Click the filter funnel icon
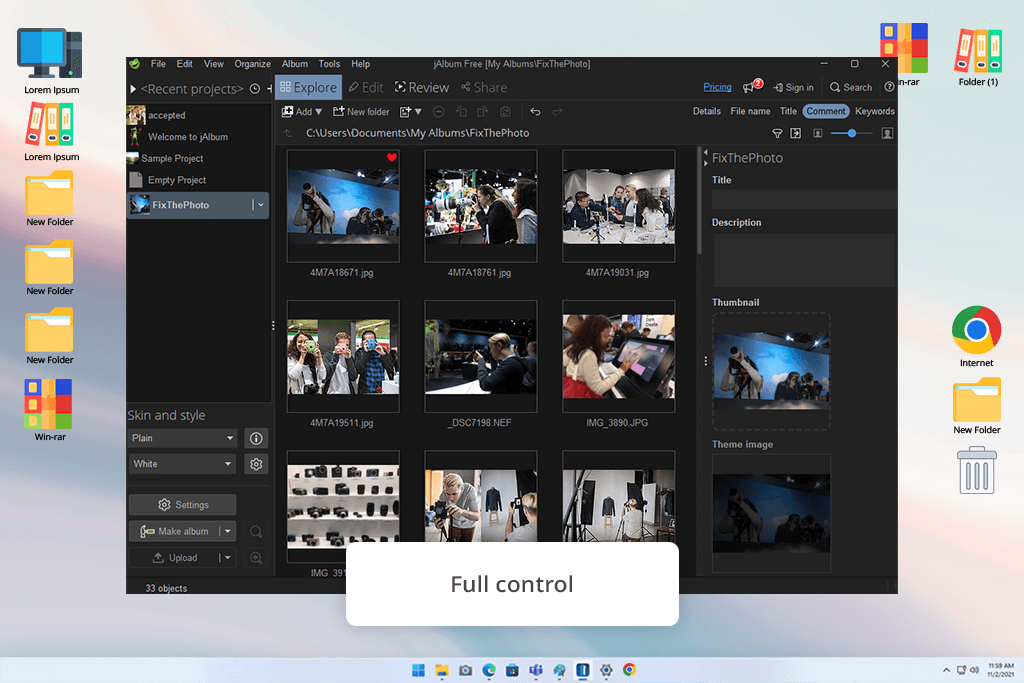The width and height of the screenshot is (1024, 683). click(x=777, y=133)
